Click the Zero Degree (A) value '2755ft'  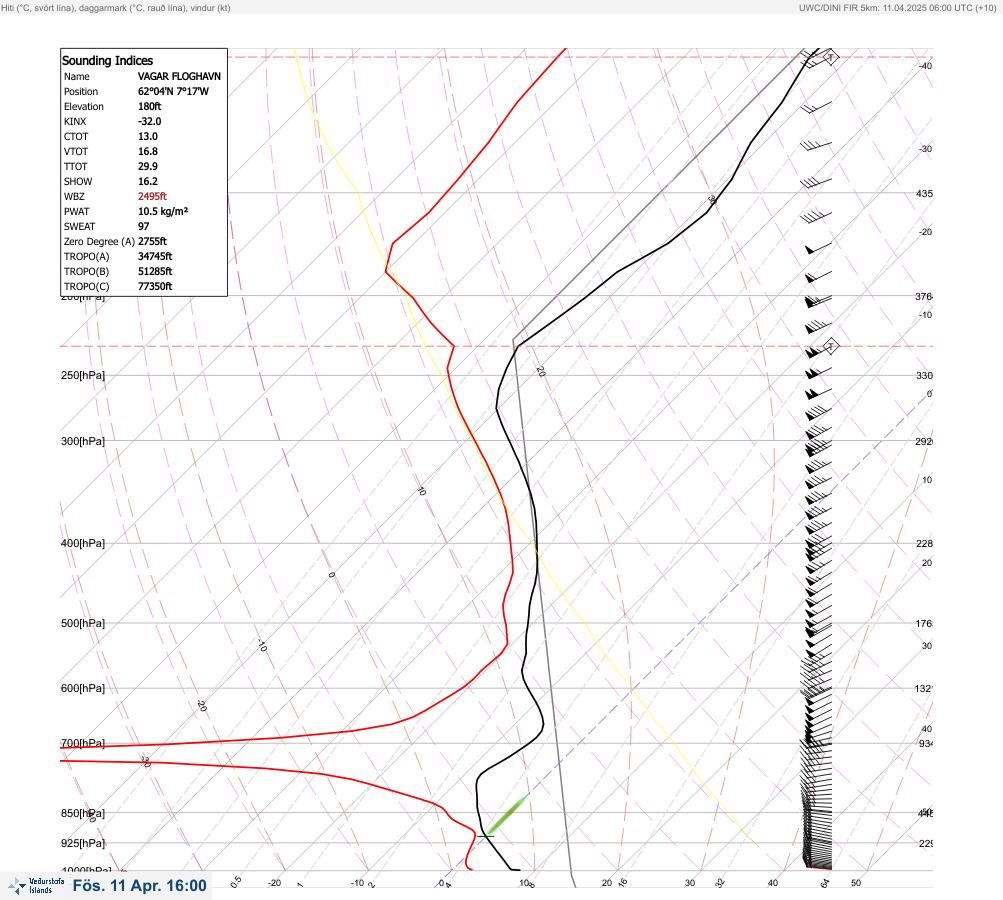pyautogui.click(x=152, y=242)
